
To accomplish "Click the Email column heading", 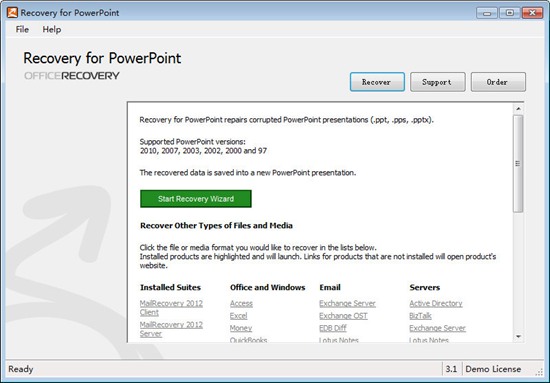I will [330, 287].
